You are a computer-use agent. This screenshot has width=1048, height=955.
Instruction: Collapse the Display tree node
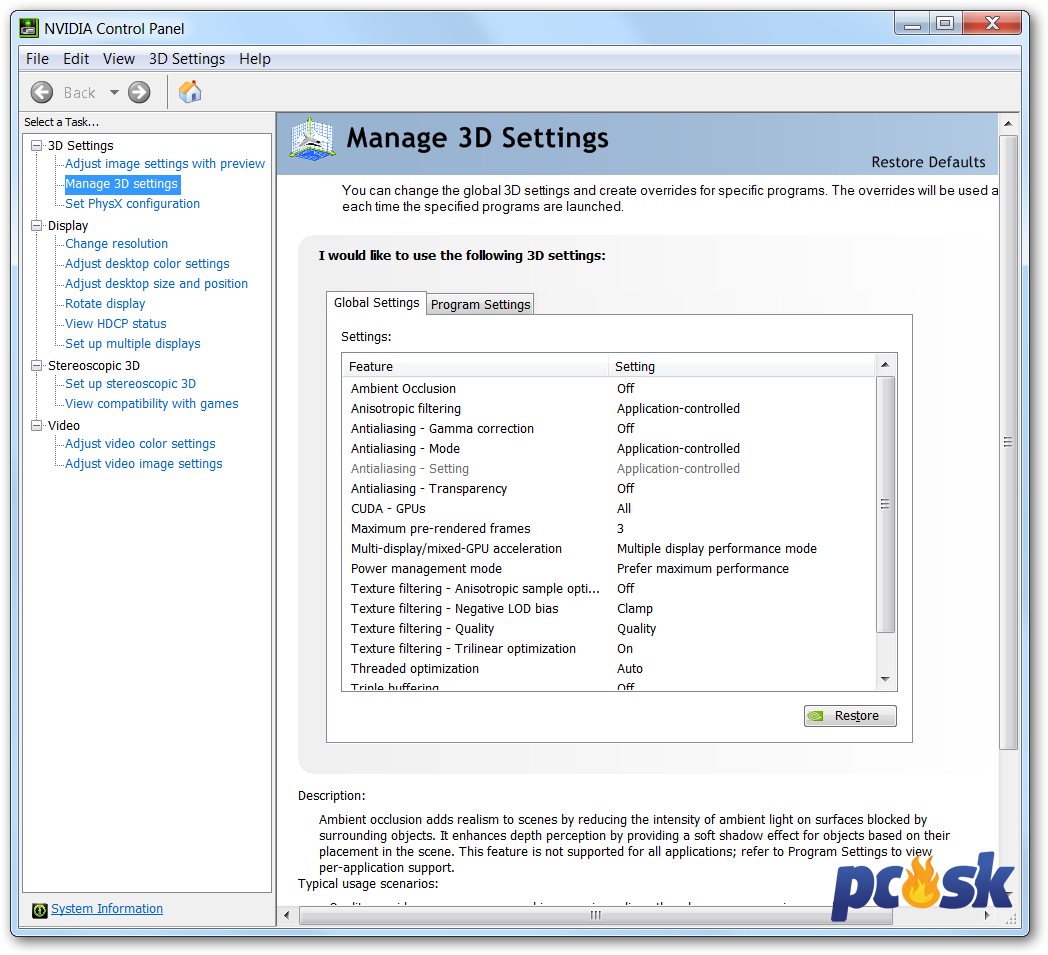pyautogui.click(x=37, y=226)
